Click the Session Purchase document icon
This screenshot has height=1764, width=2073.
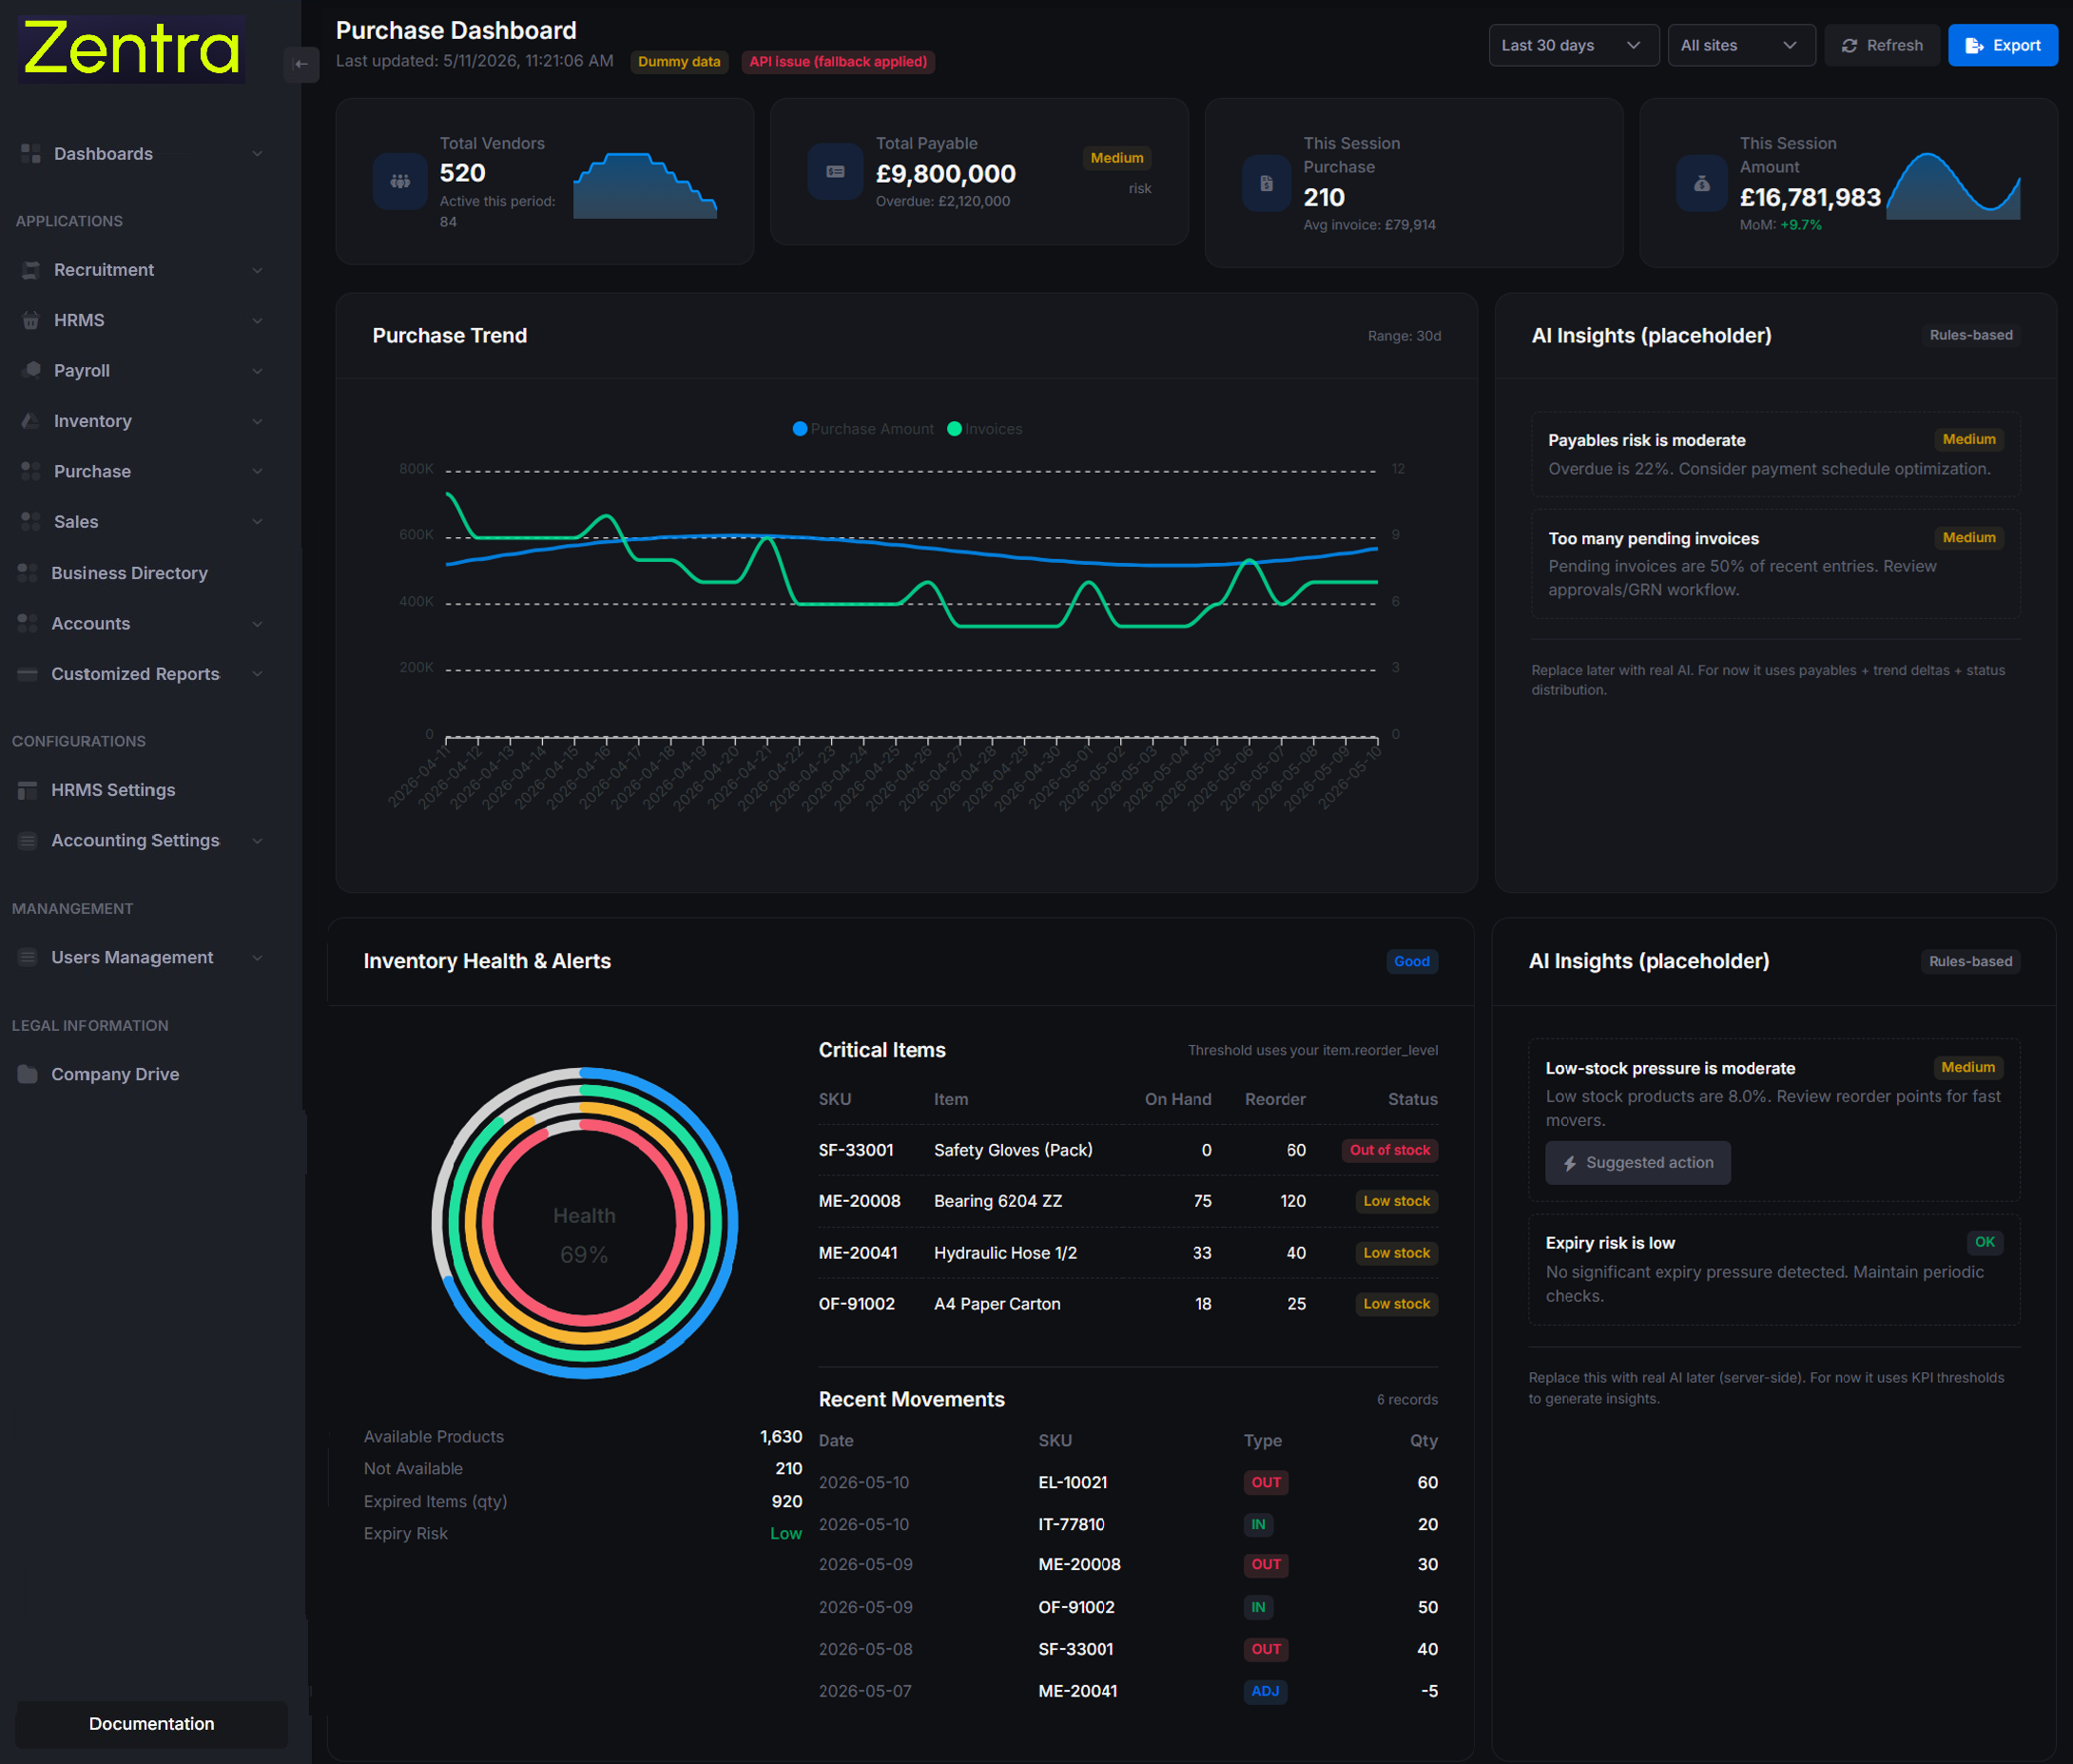click(x=1266, y=184)
